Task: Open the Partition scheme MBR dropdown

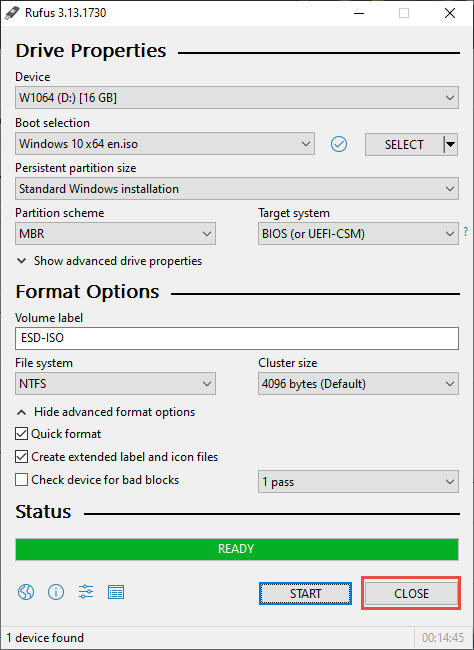Action: pos(115,234)
